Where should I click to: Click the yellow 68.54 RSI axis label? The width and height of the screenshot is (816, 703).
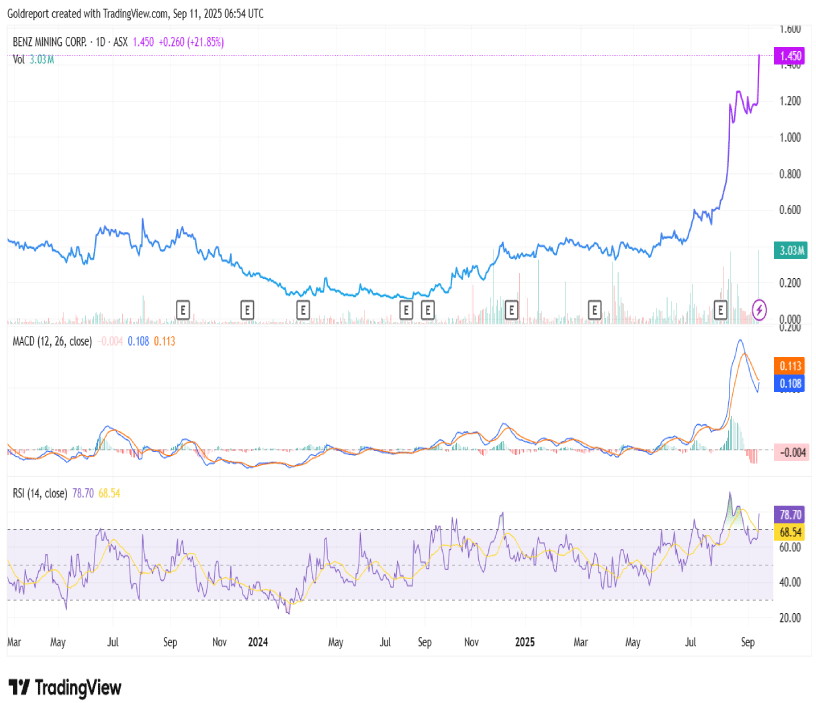pos(789,531)
